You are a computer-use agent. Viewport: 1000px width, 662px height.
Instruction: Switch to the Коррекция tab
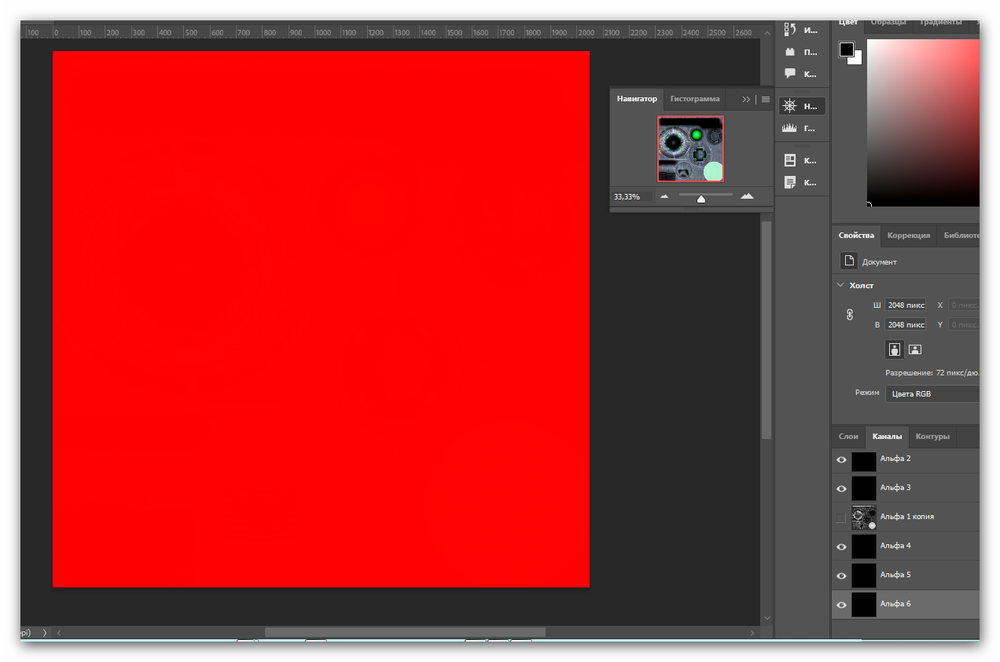coord(909,235)
